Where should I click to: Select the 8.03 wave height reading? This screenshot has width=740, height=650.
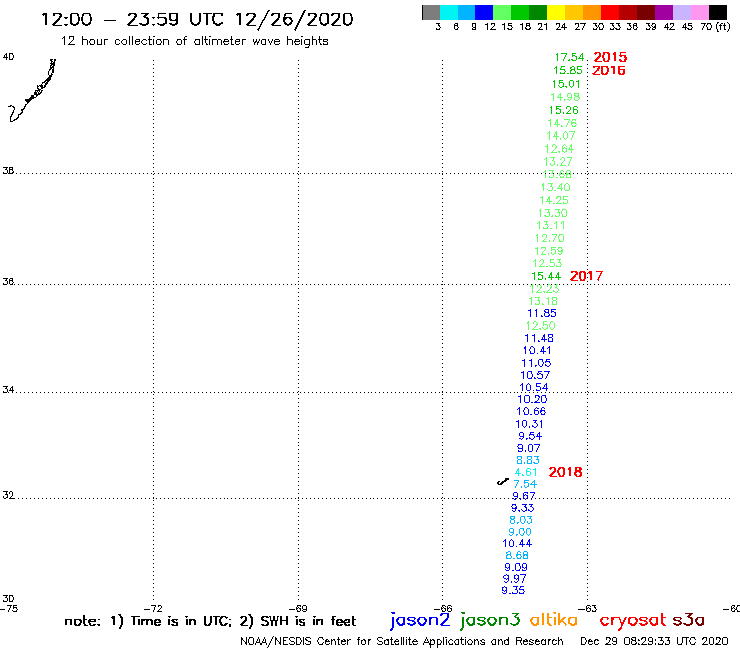(521, 520)
